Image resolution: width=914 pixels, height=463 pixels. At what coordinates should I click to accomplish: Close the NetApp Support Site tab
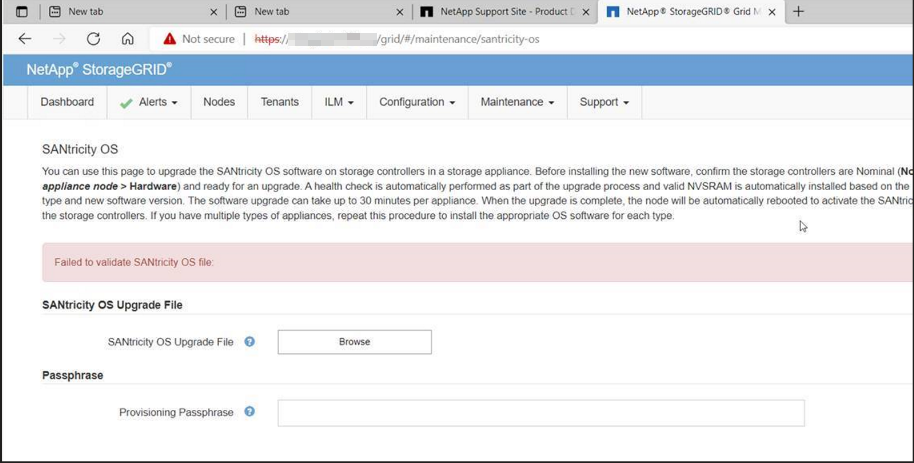(x=585, y=12)
